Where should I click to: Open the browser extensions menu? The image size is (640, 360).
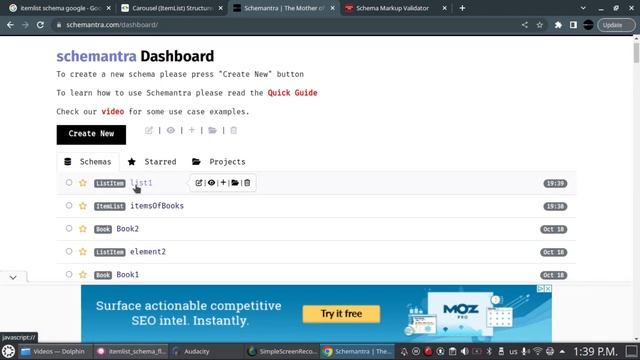click(x=558, y=25)
